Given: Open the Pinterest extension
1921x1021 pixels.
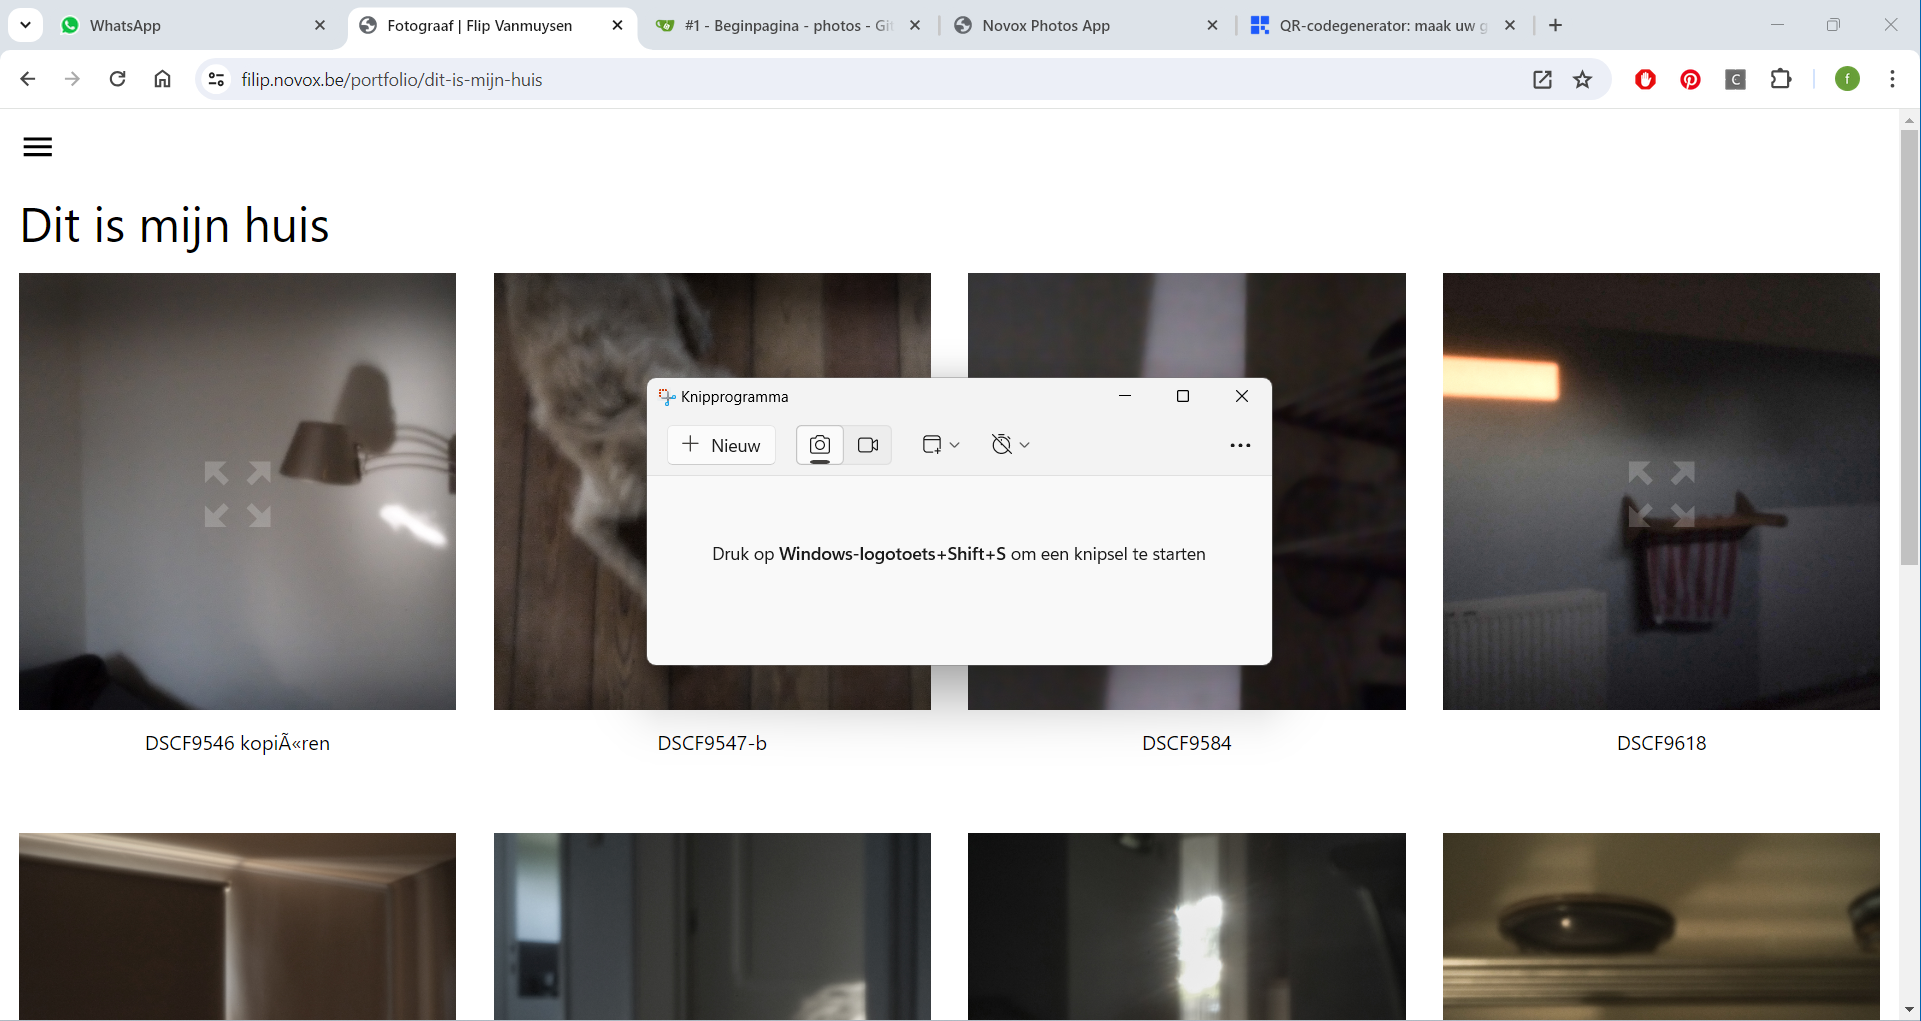Looking at the screenshot, I should pyautogui.click(x=1690, y=80).
